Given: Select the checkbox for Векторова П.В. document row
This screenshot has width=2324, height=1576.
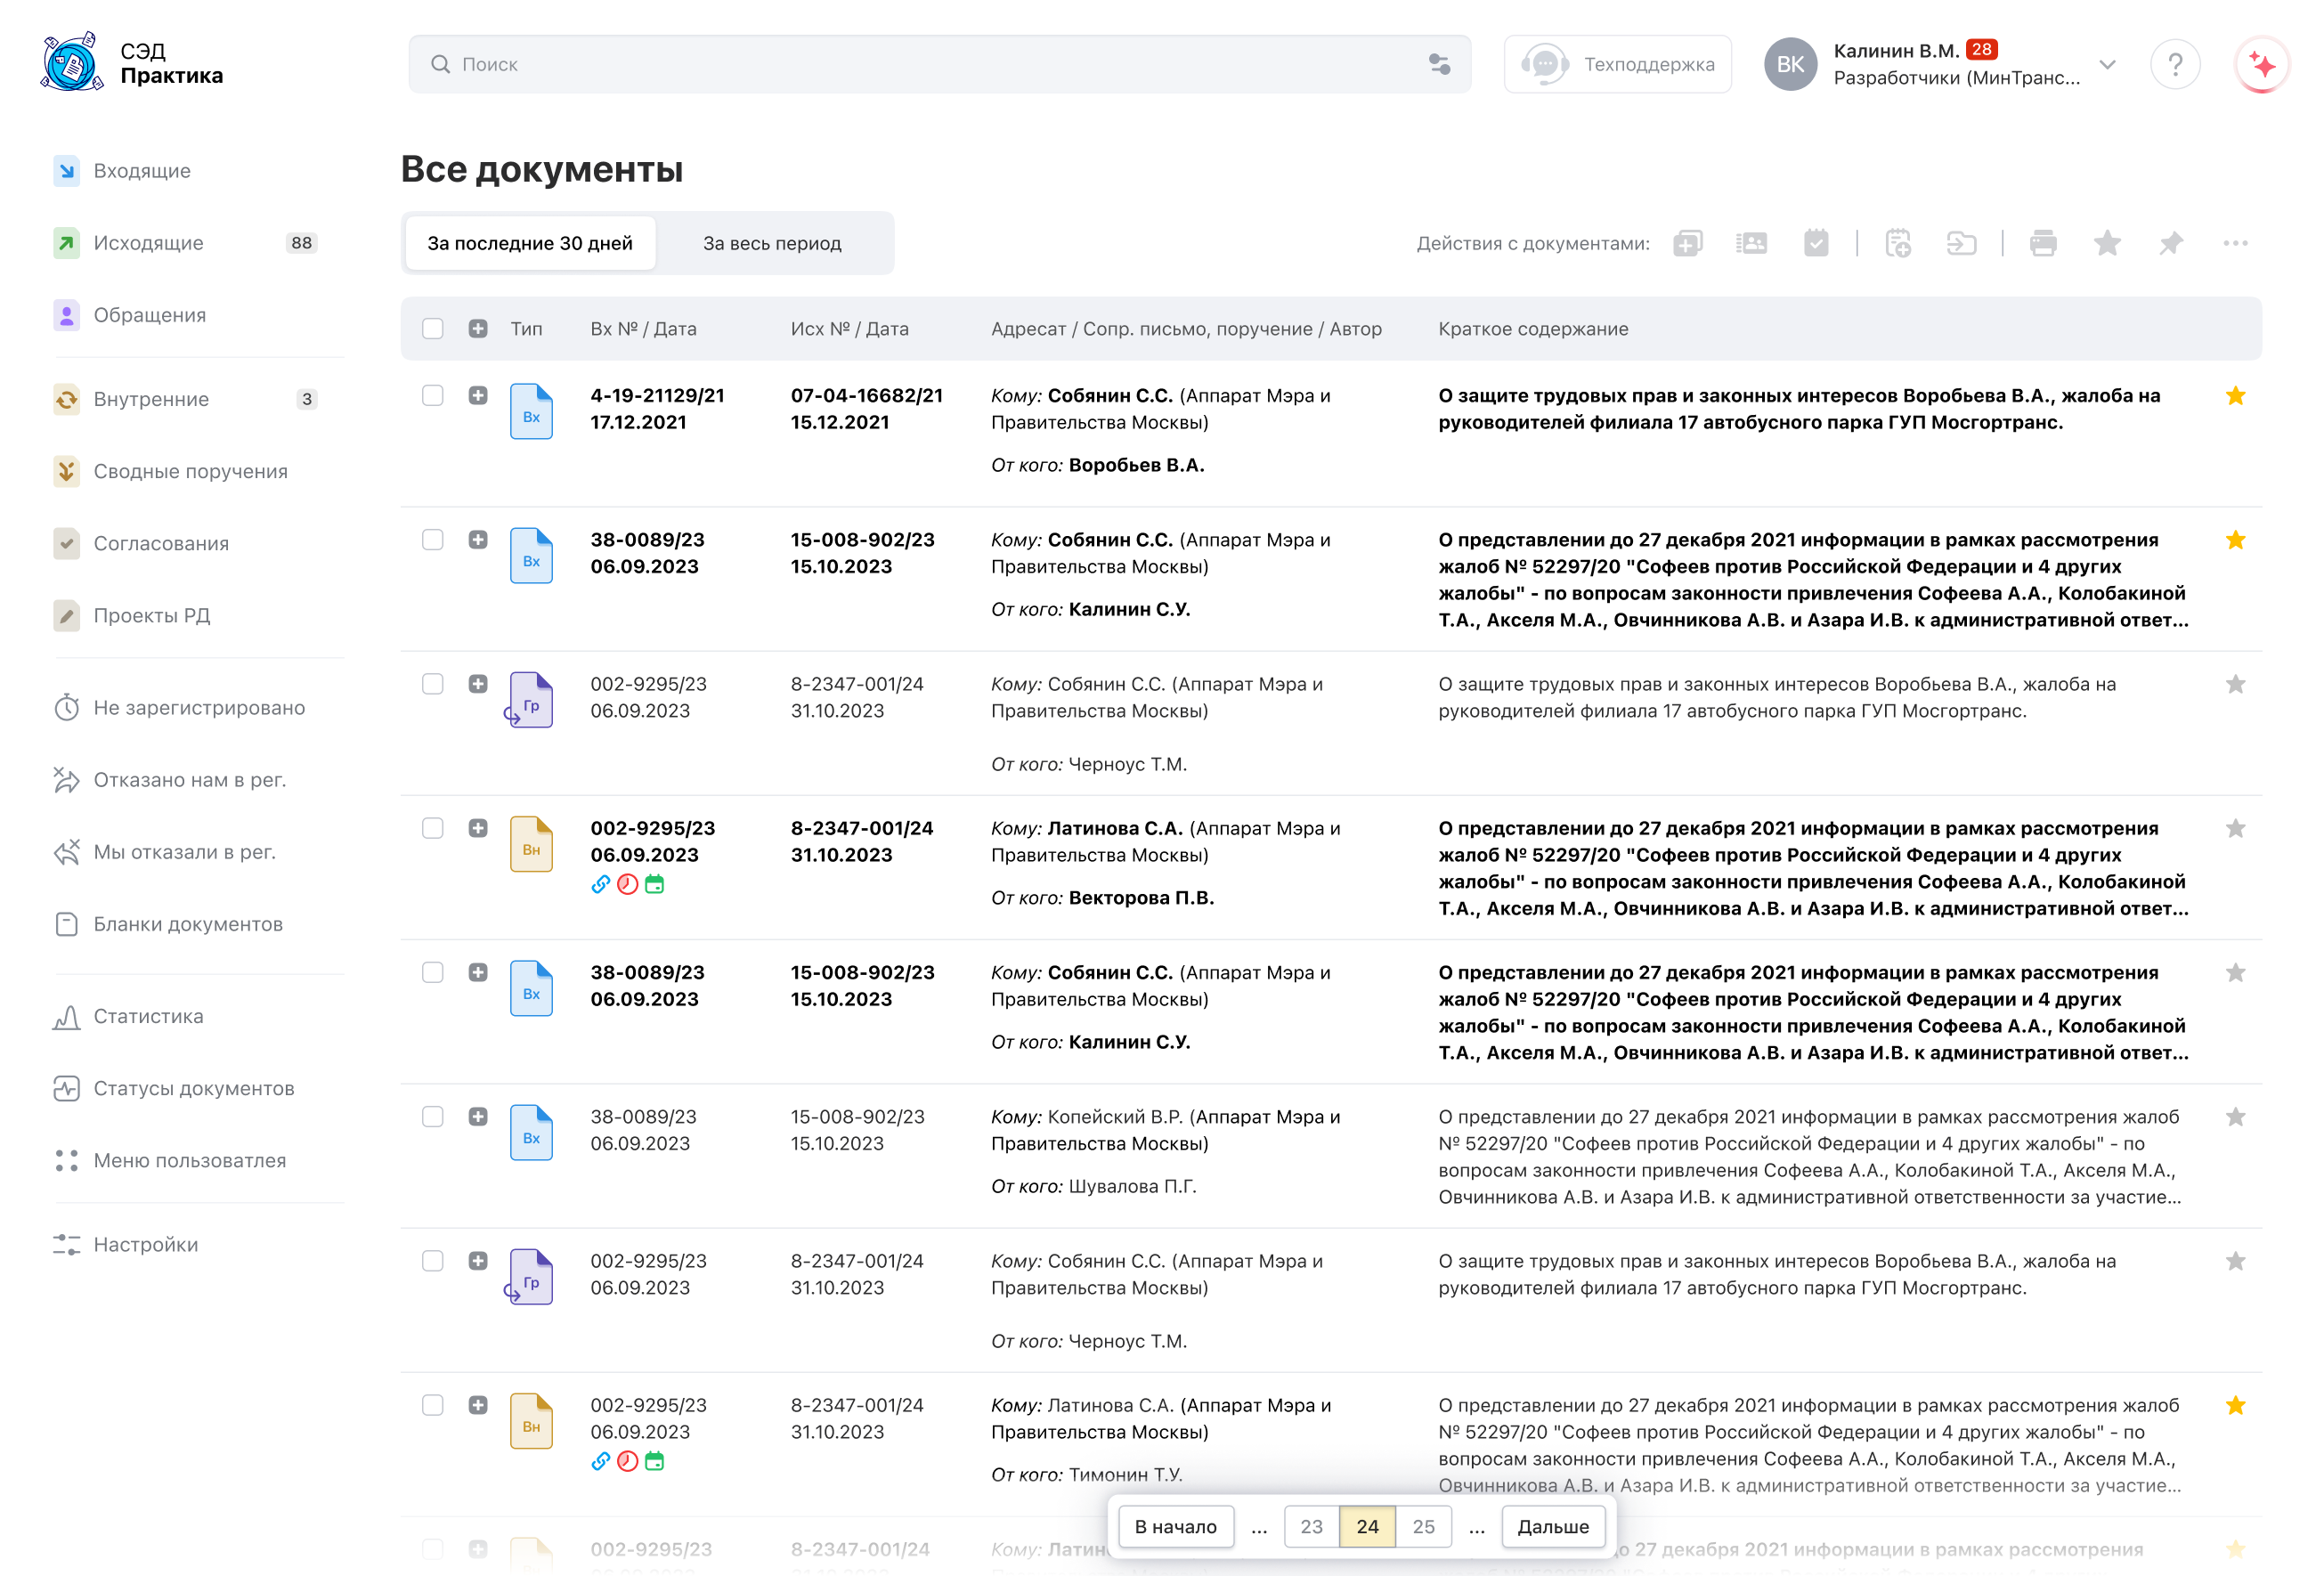Looking at the screenshot, I should pyautogui.click(x=432, y=828).
